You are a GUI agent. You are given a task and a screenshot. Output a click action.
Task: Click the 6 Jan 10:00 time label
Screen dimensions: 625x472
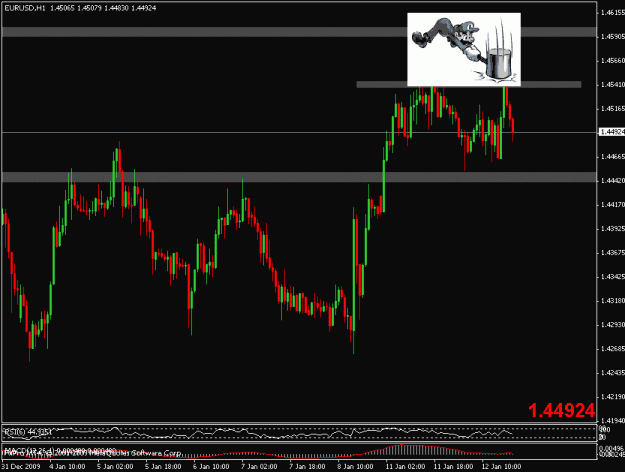click(x=211, y=466)
